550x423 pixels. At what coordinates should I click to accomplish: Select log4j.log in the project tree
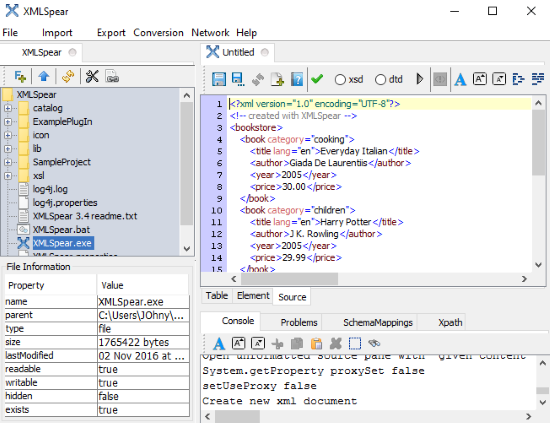(50, 189)
